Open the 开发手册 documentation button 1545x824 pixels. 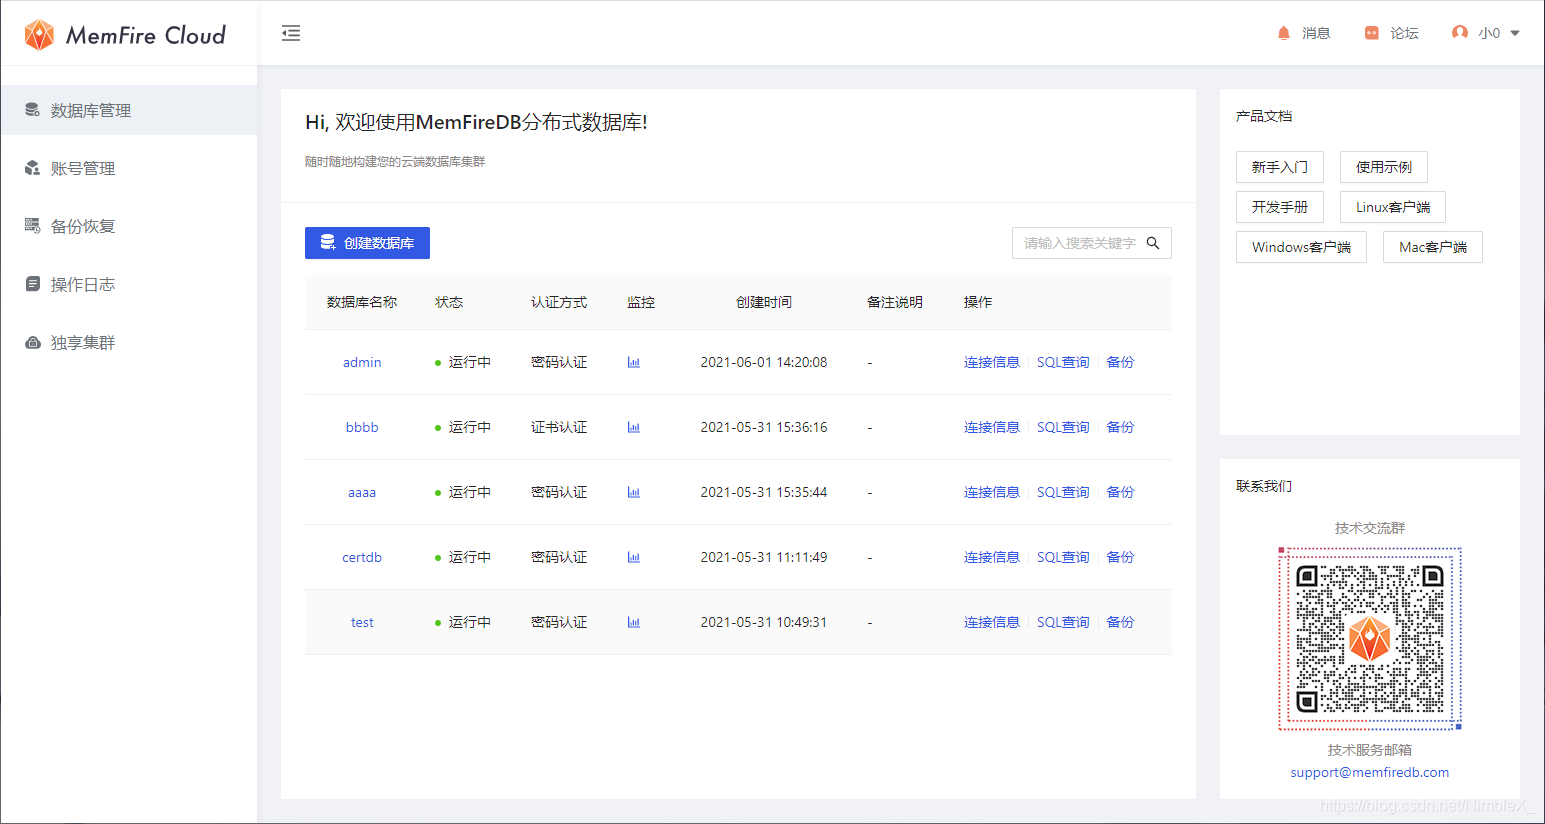point(1280,207)
